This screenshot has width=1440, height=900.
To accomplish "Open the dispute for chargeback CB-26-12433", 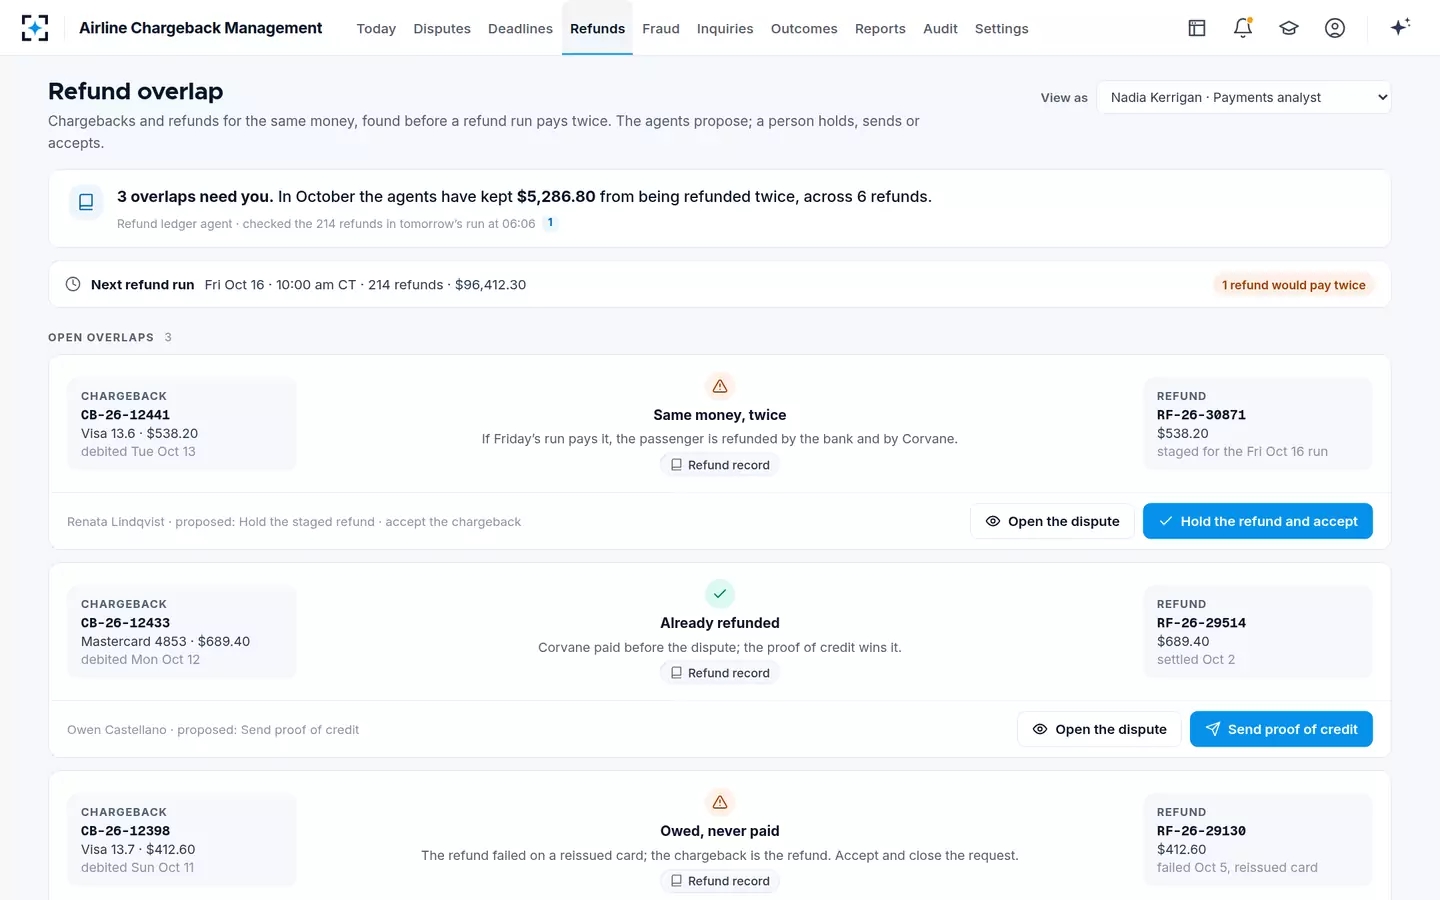I will click(x=1099, y=729).
